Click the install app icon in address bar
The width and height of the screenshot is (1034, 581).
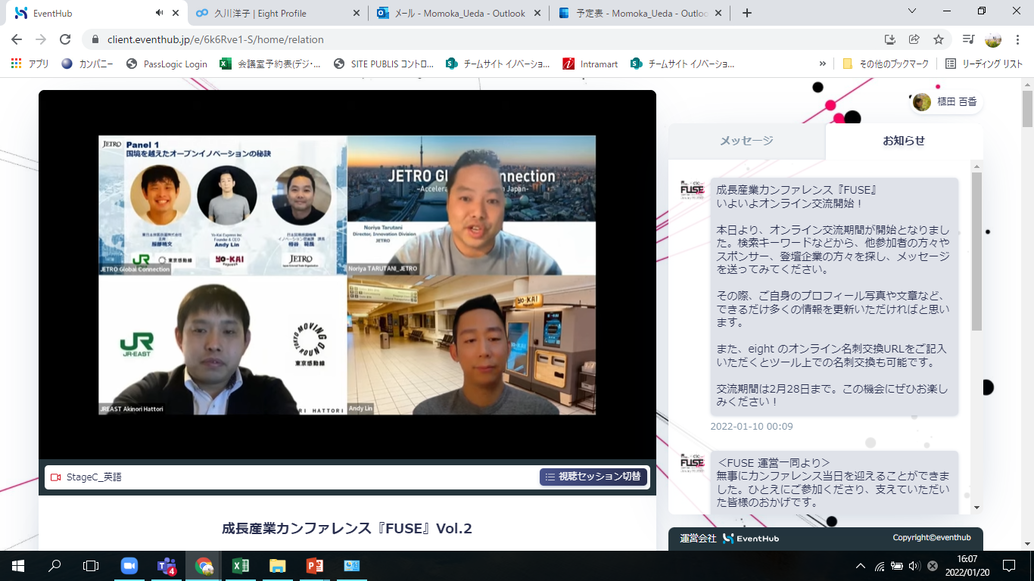tap(890, 40)
